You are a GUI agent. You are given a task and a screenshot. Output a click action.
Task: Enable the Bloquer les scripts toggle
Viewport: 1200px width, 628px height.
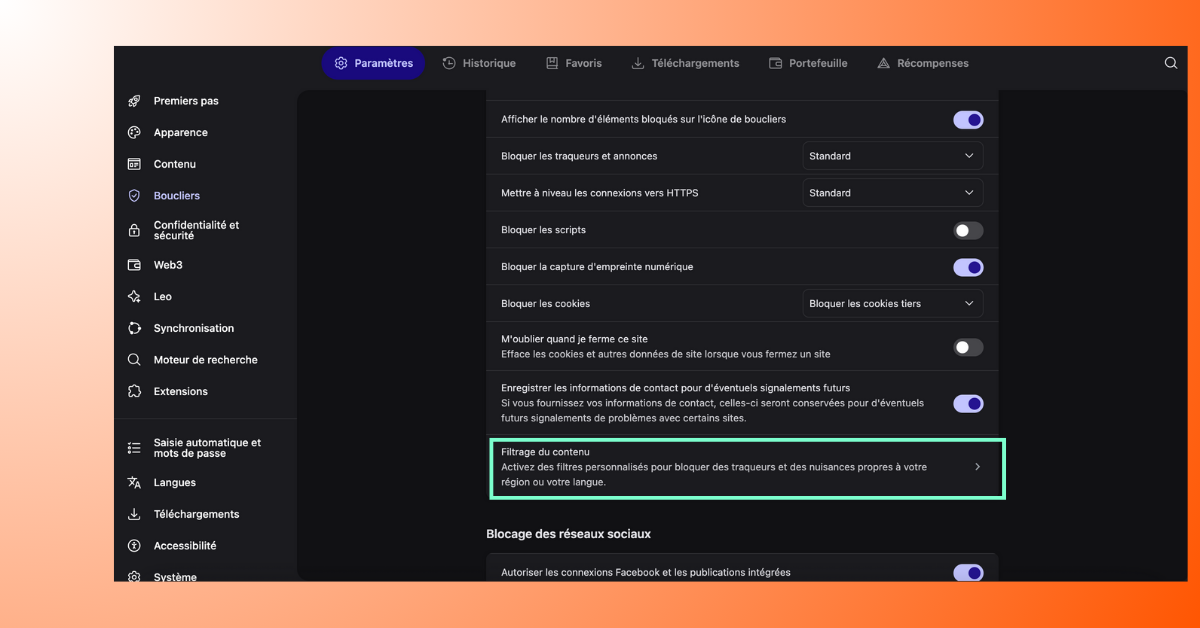(967, 231)
